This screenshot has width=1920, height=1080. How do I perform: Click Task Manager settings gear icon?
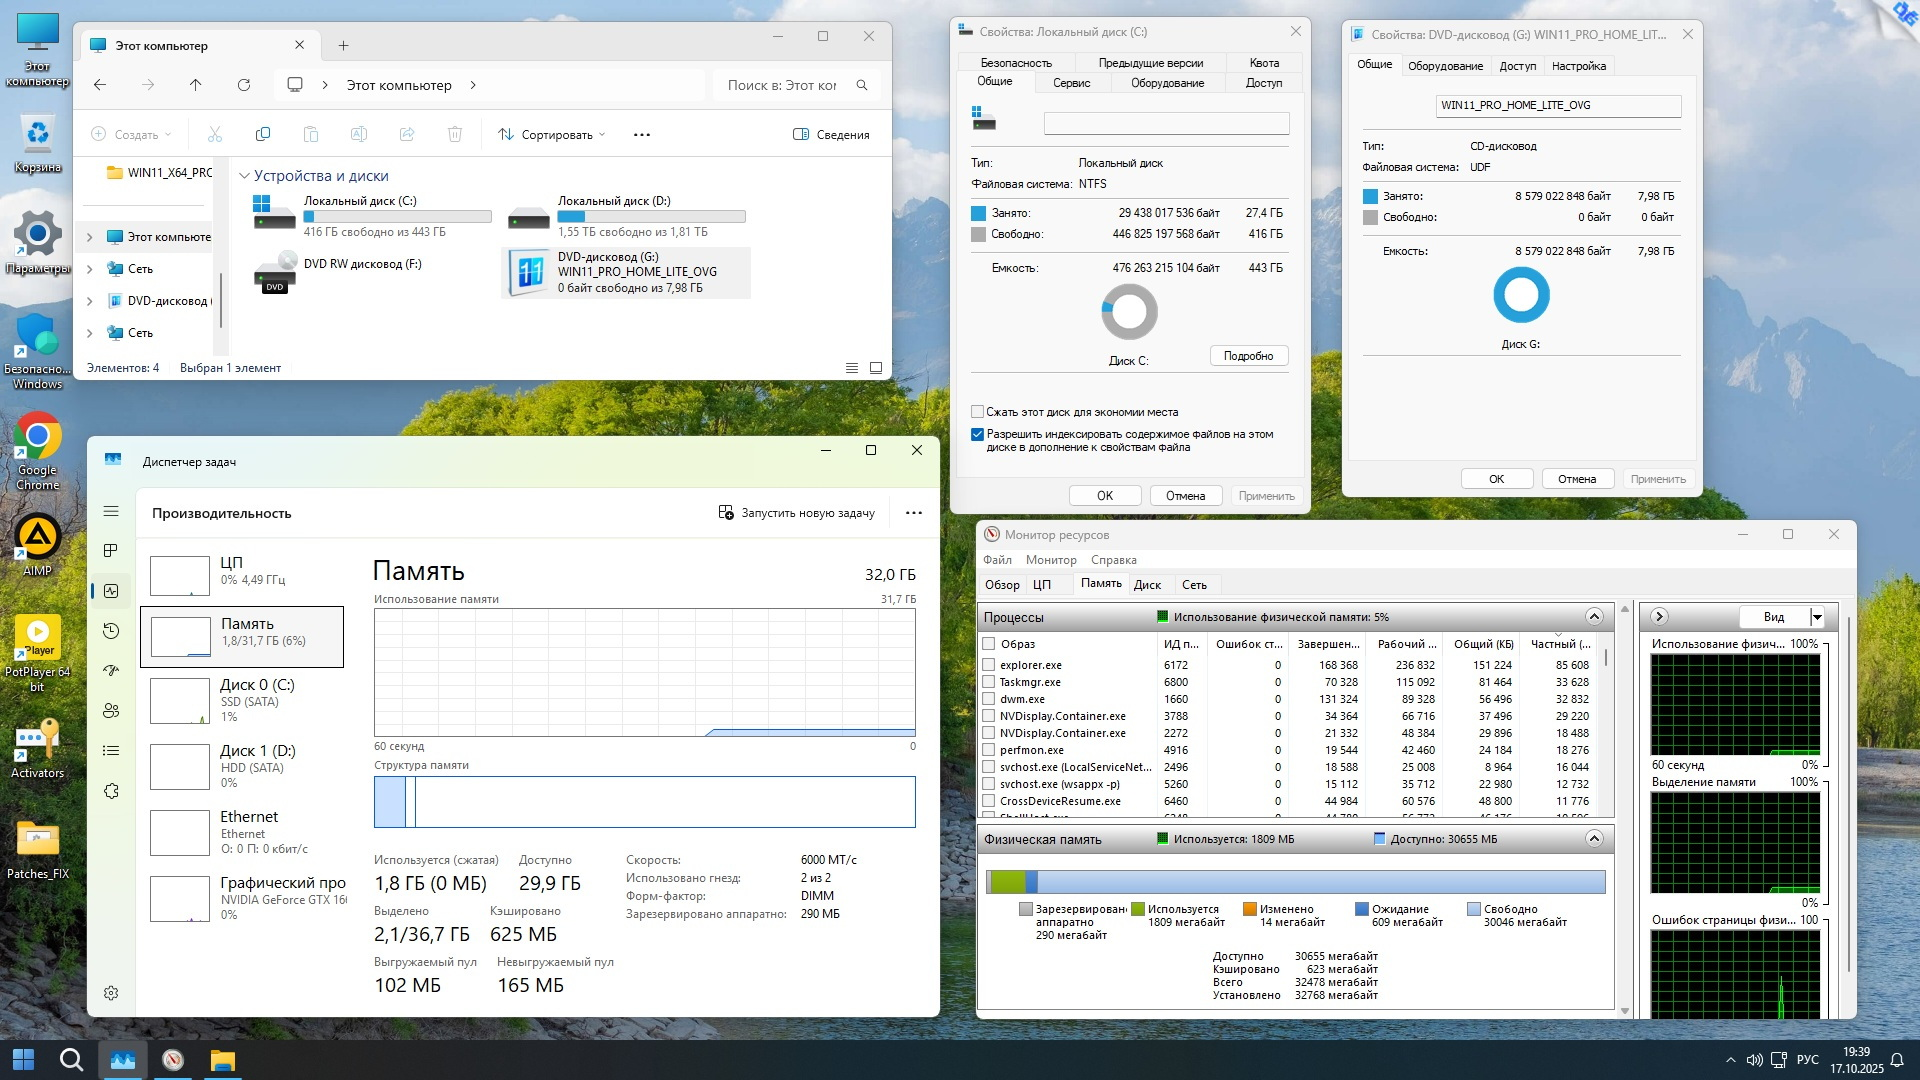pyautogui.click(x=111, y=993)
